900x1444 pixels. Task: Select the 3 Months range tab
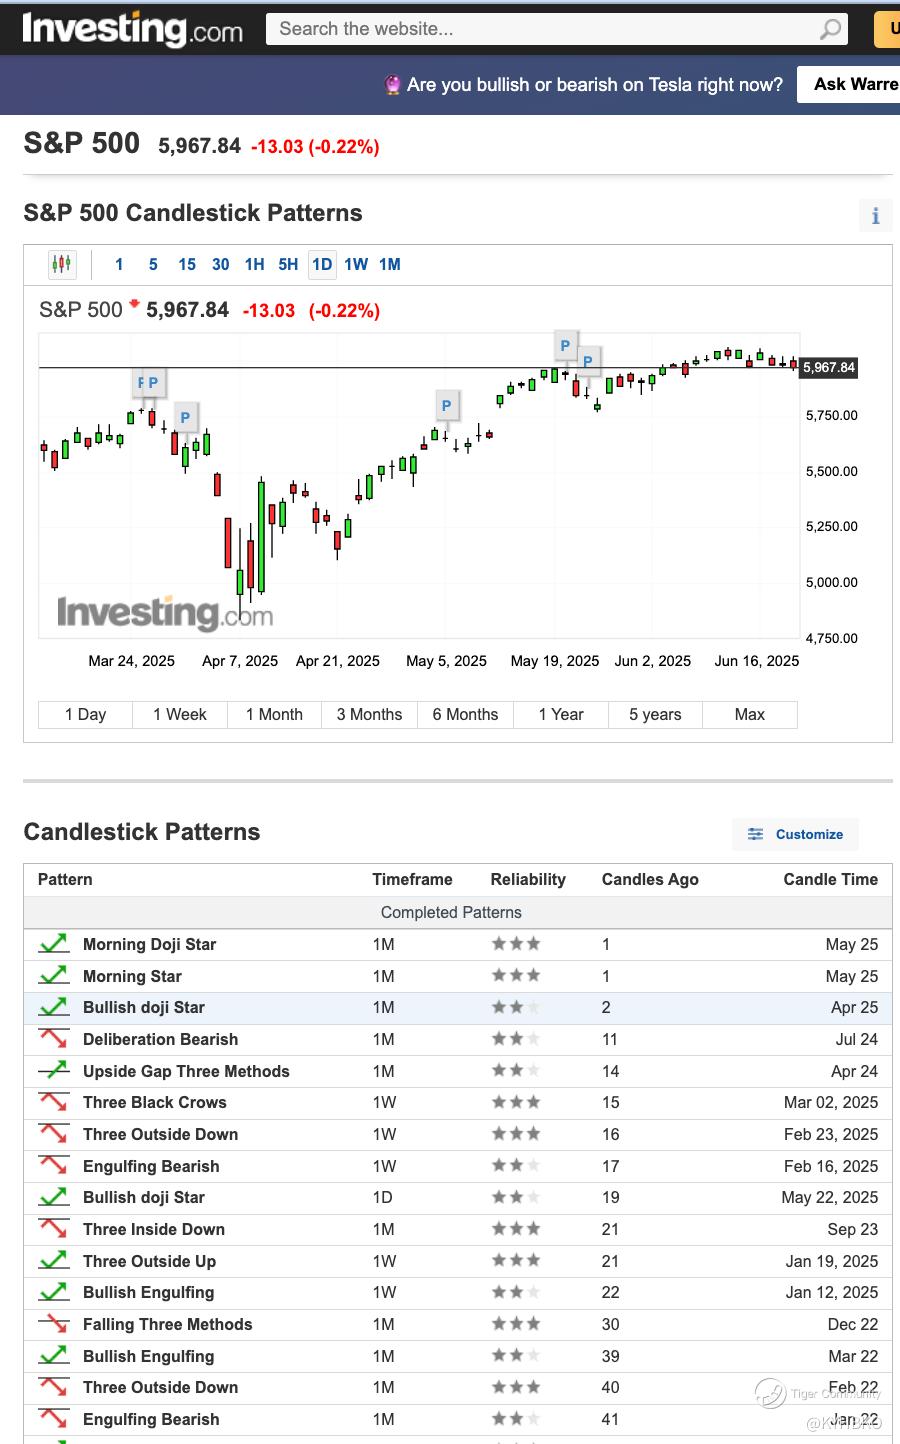click(x=369, y=714)
